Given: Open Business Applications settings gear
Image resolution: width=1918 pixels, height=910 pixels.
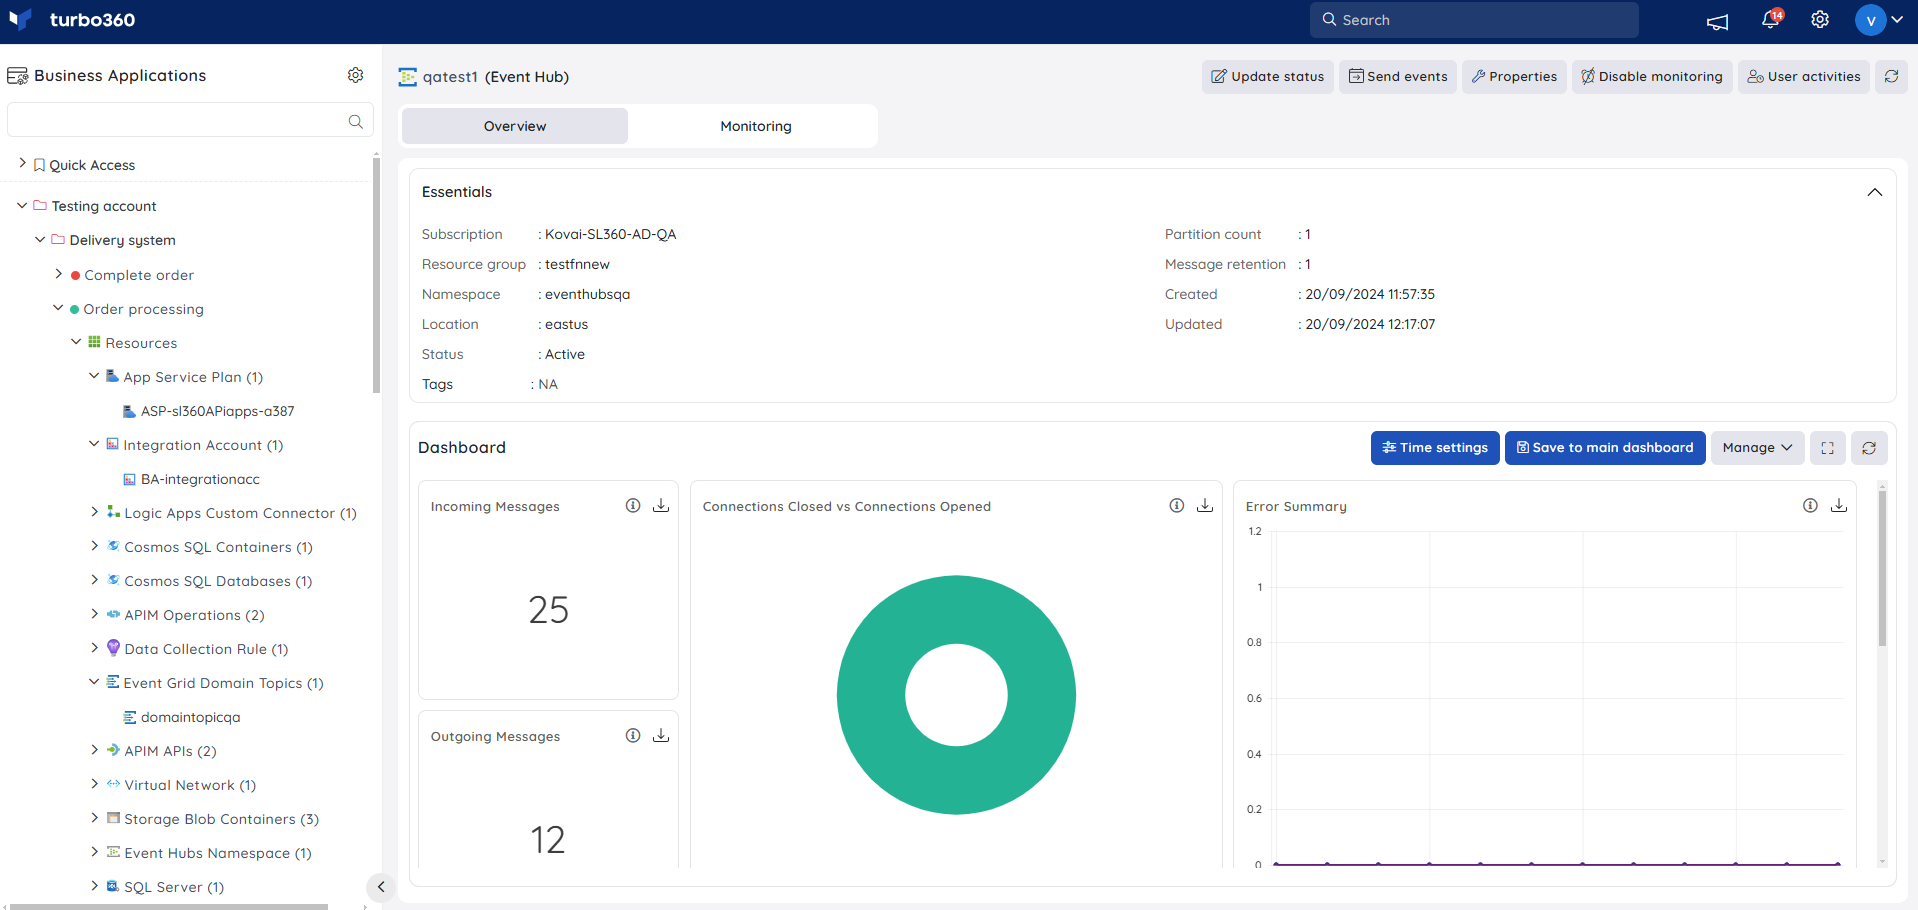Looking at the screenshot, I should [355, 75].
